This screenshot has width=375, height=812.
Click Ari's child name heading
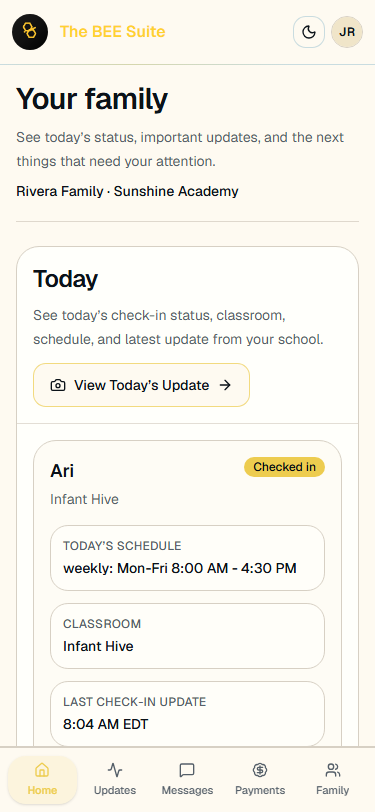click(x=62, y=471)
